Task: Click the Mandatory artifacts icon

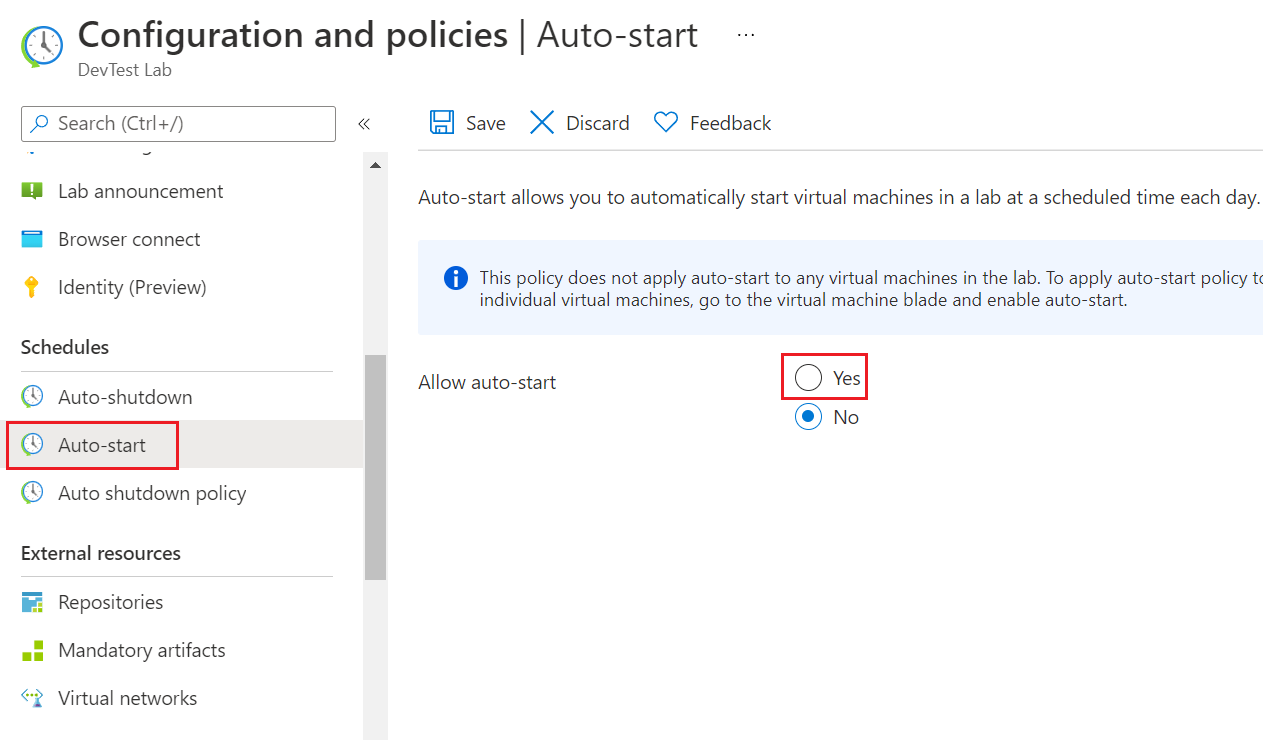Action: point(32,650)
